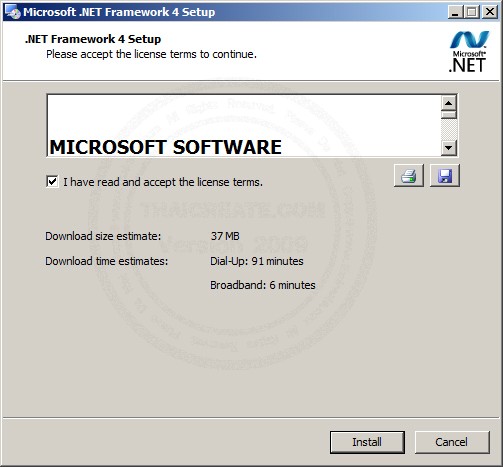Screen dimensions: 503x467
Task: Close the setup window
Action: coord(490,12)
